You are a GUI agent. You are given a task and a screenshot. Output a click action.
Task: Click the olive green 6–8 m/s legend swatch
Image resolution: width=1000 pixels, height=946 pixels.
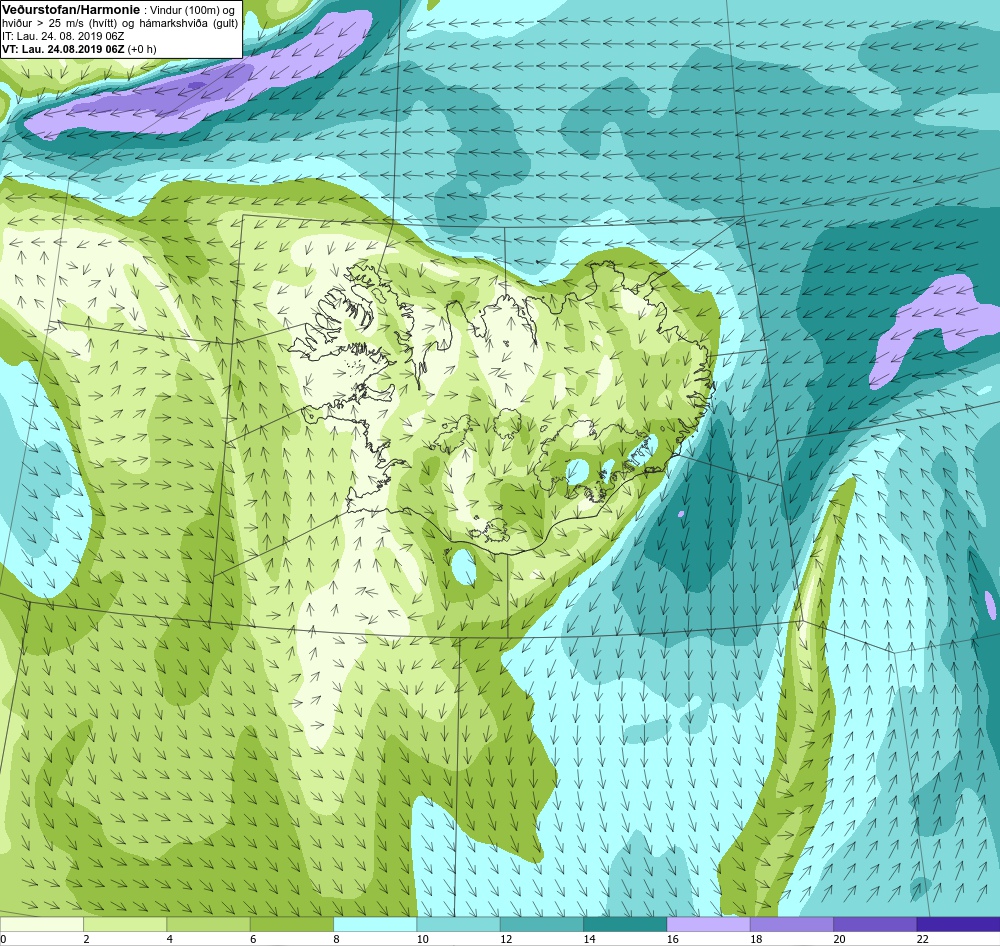pos(291,924)
